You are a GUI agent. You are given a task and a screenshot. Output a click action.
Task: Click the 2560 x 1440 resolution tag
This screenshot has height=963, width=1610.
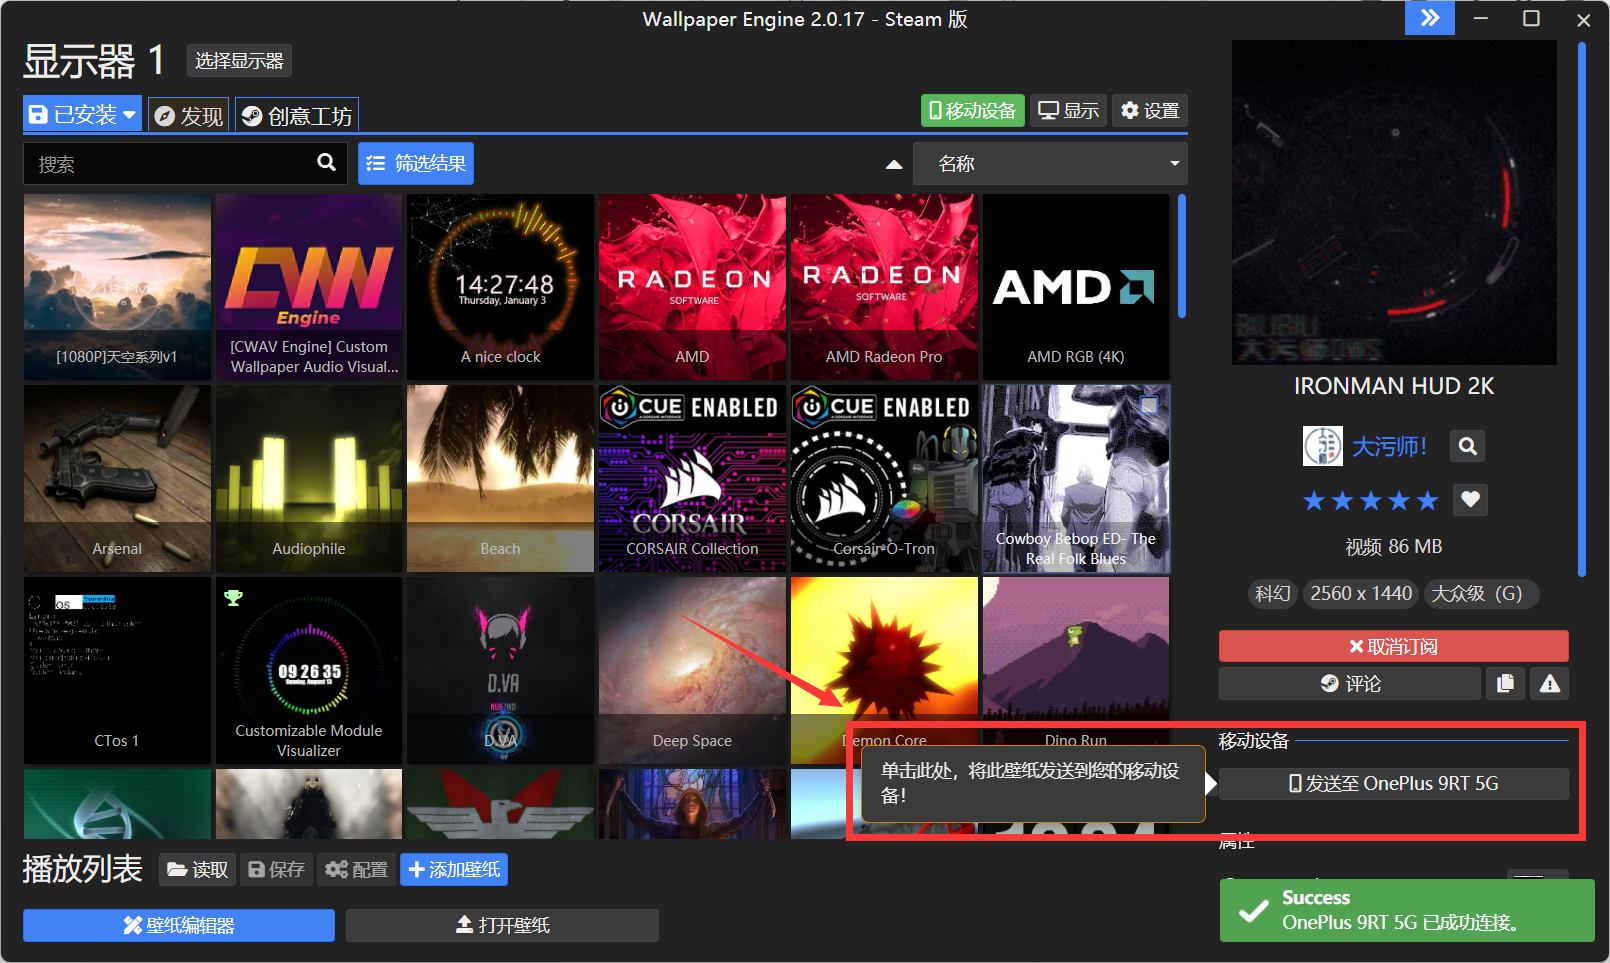coord(1361,594)
